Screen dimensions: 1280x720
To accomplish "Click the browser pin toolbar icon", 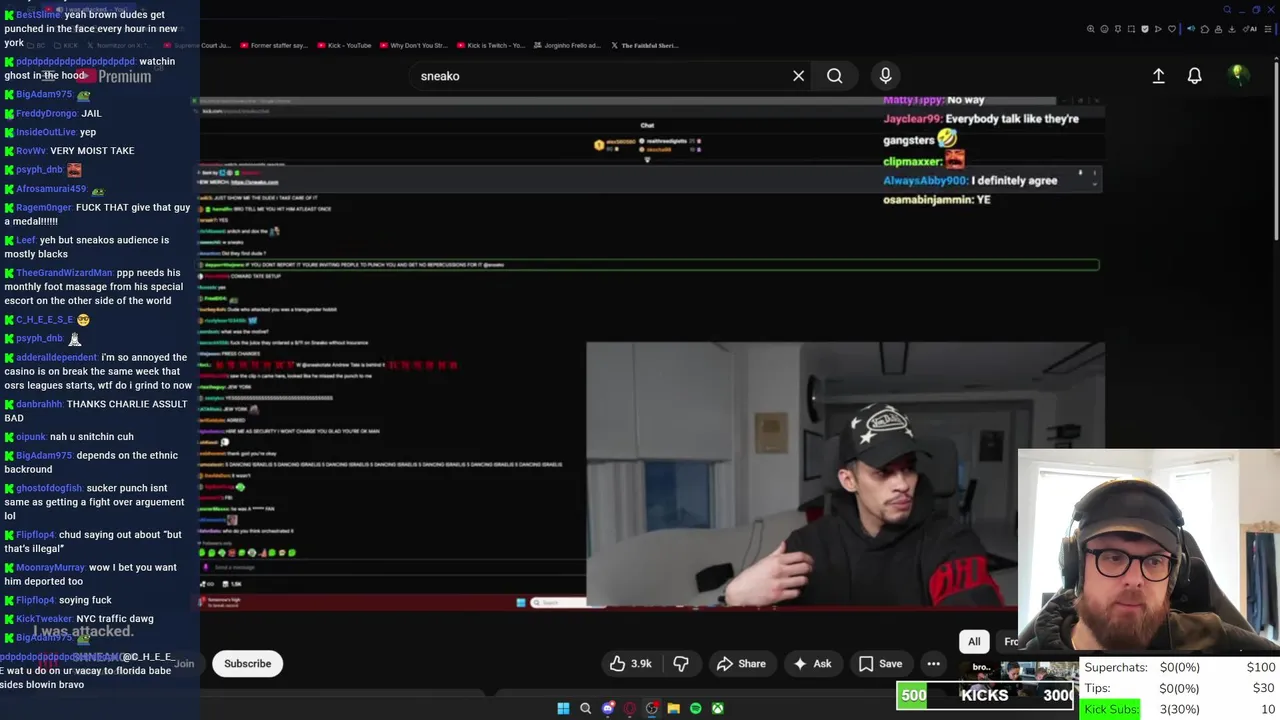I will (x=1118, y=29).
